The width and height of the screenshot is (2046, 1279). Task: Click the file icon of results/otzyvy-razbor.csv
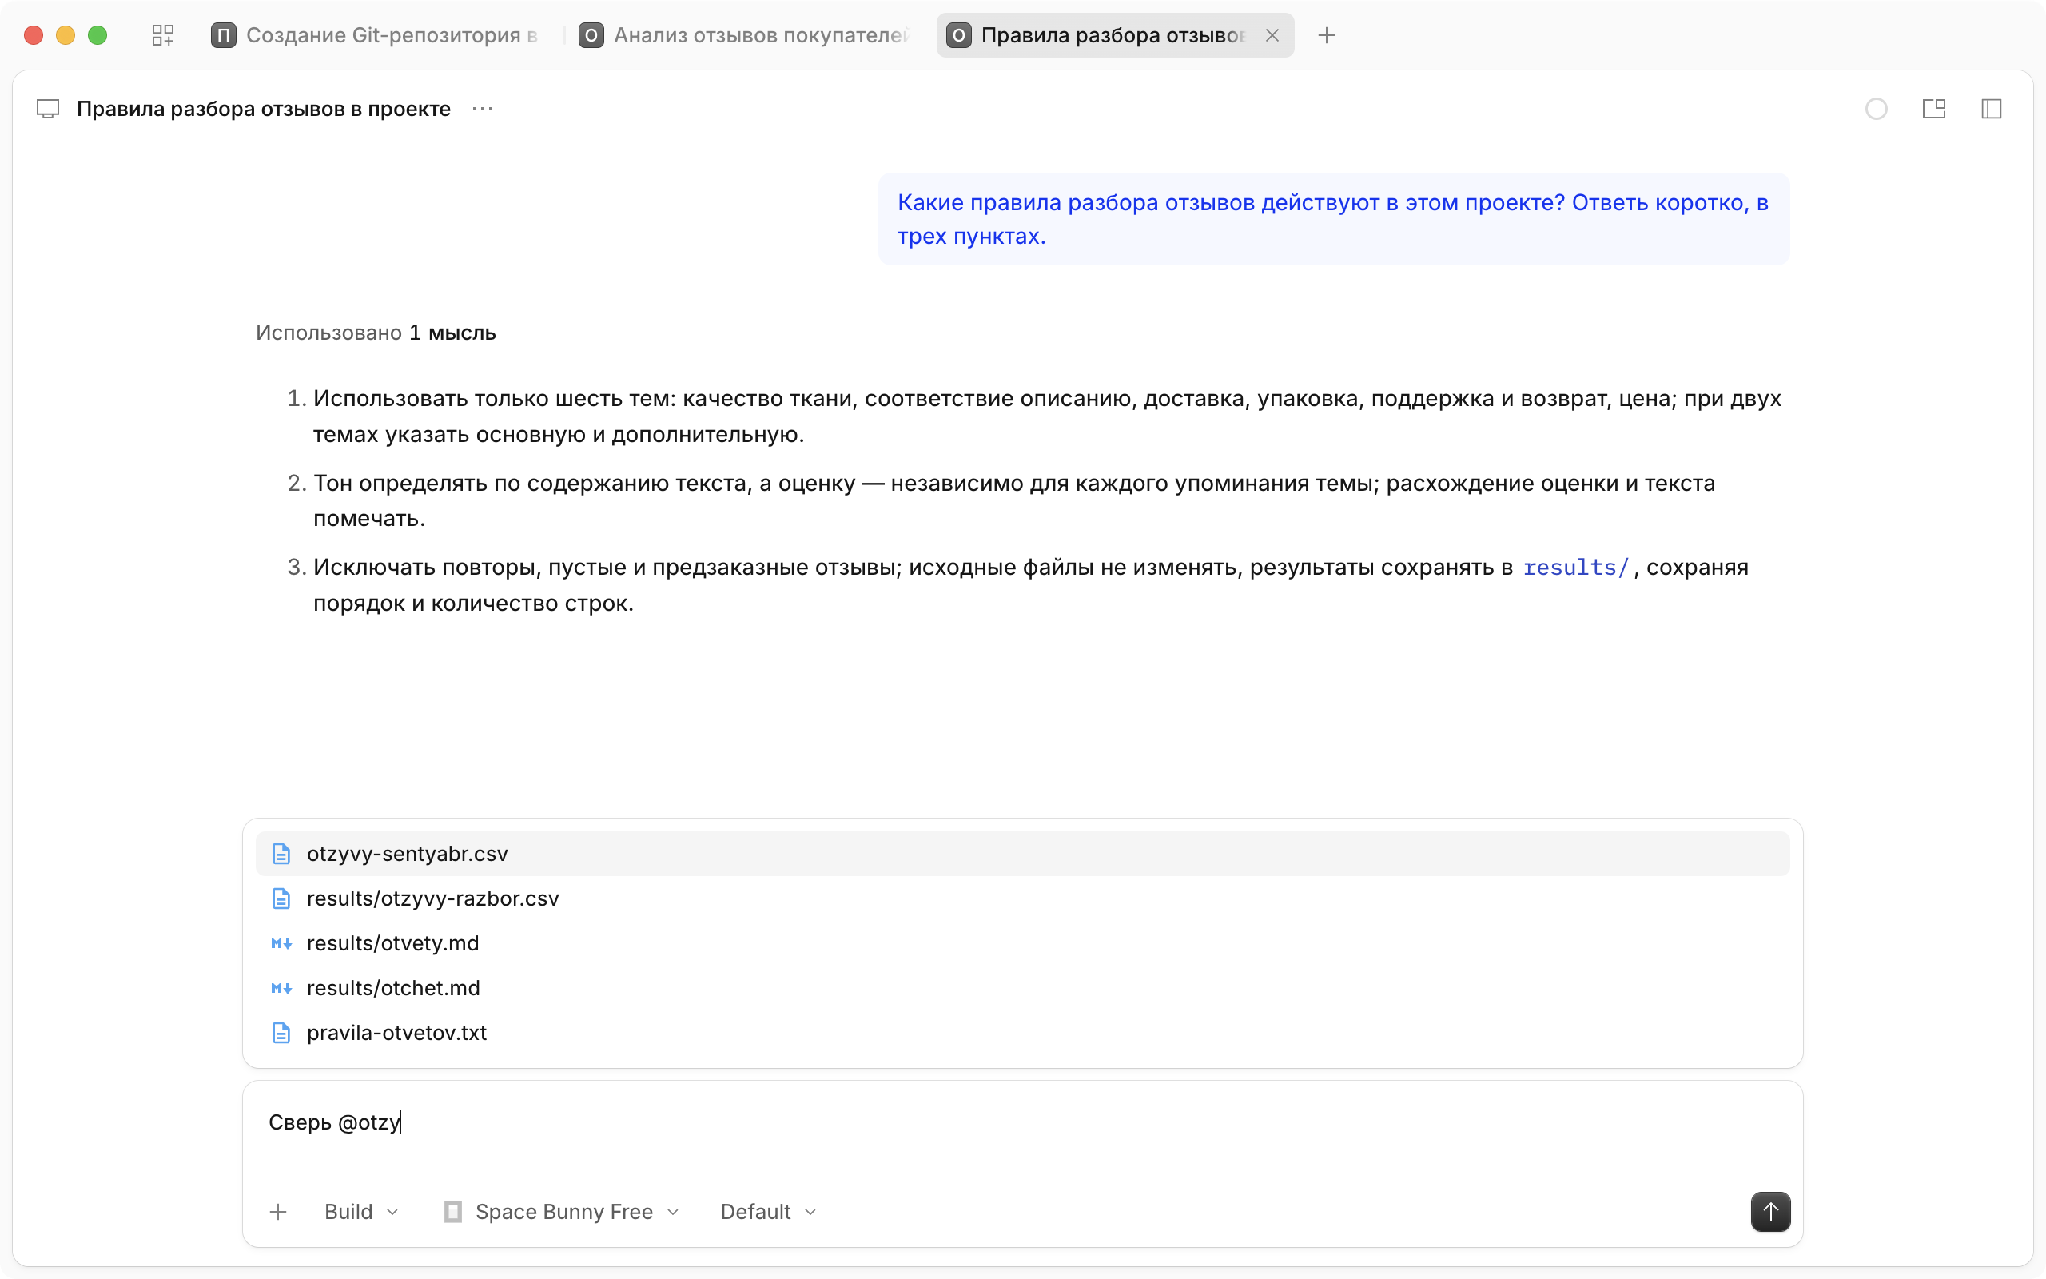tap(282, 899)
